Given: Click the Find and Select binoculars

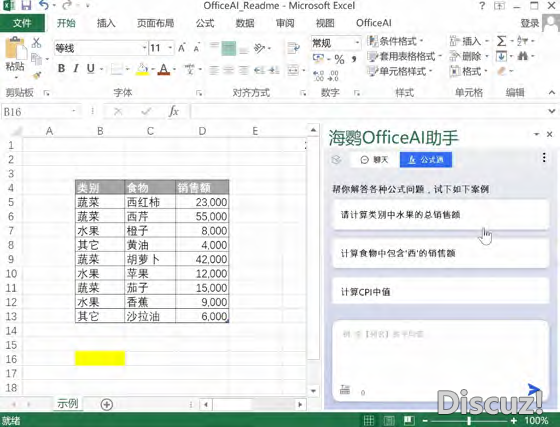Looking at the screenshot, I should pos(523,56).
